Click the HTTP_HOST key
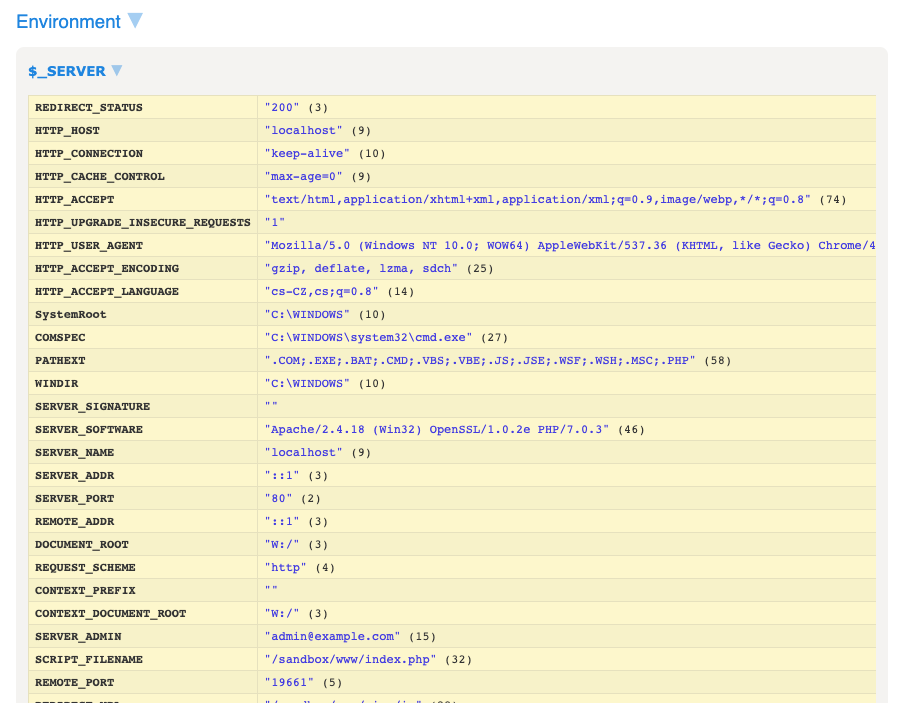The height and width of the screenshot is (703, 901). pyautogui.click(x=67, y=130)
